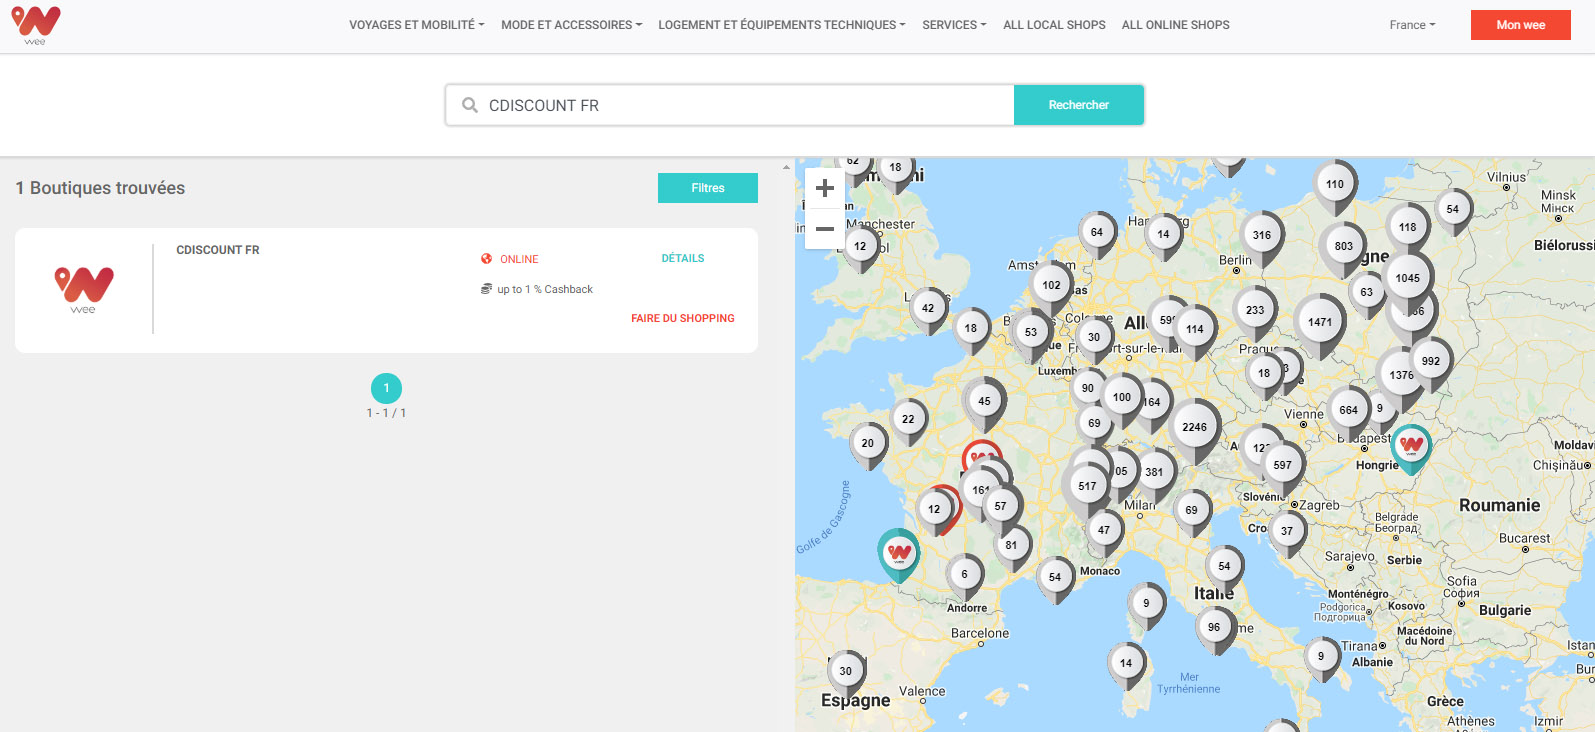The image size is (1595, 732).
Task: Zoom out on the map
Action: tap(825, 229)
